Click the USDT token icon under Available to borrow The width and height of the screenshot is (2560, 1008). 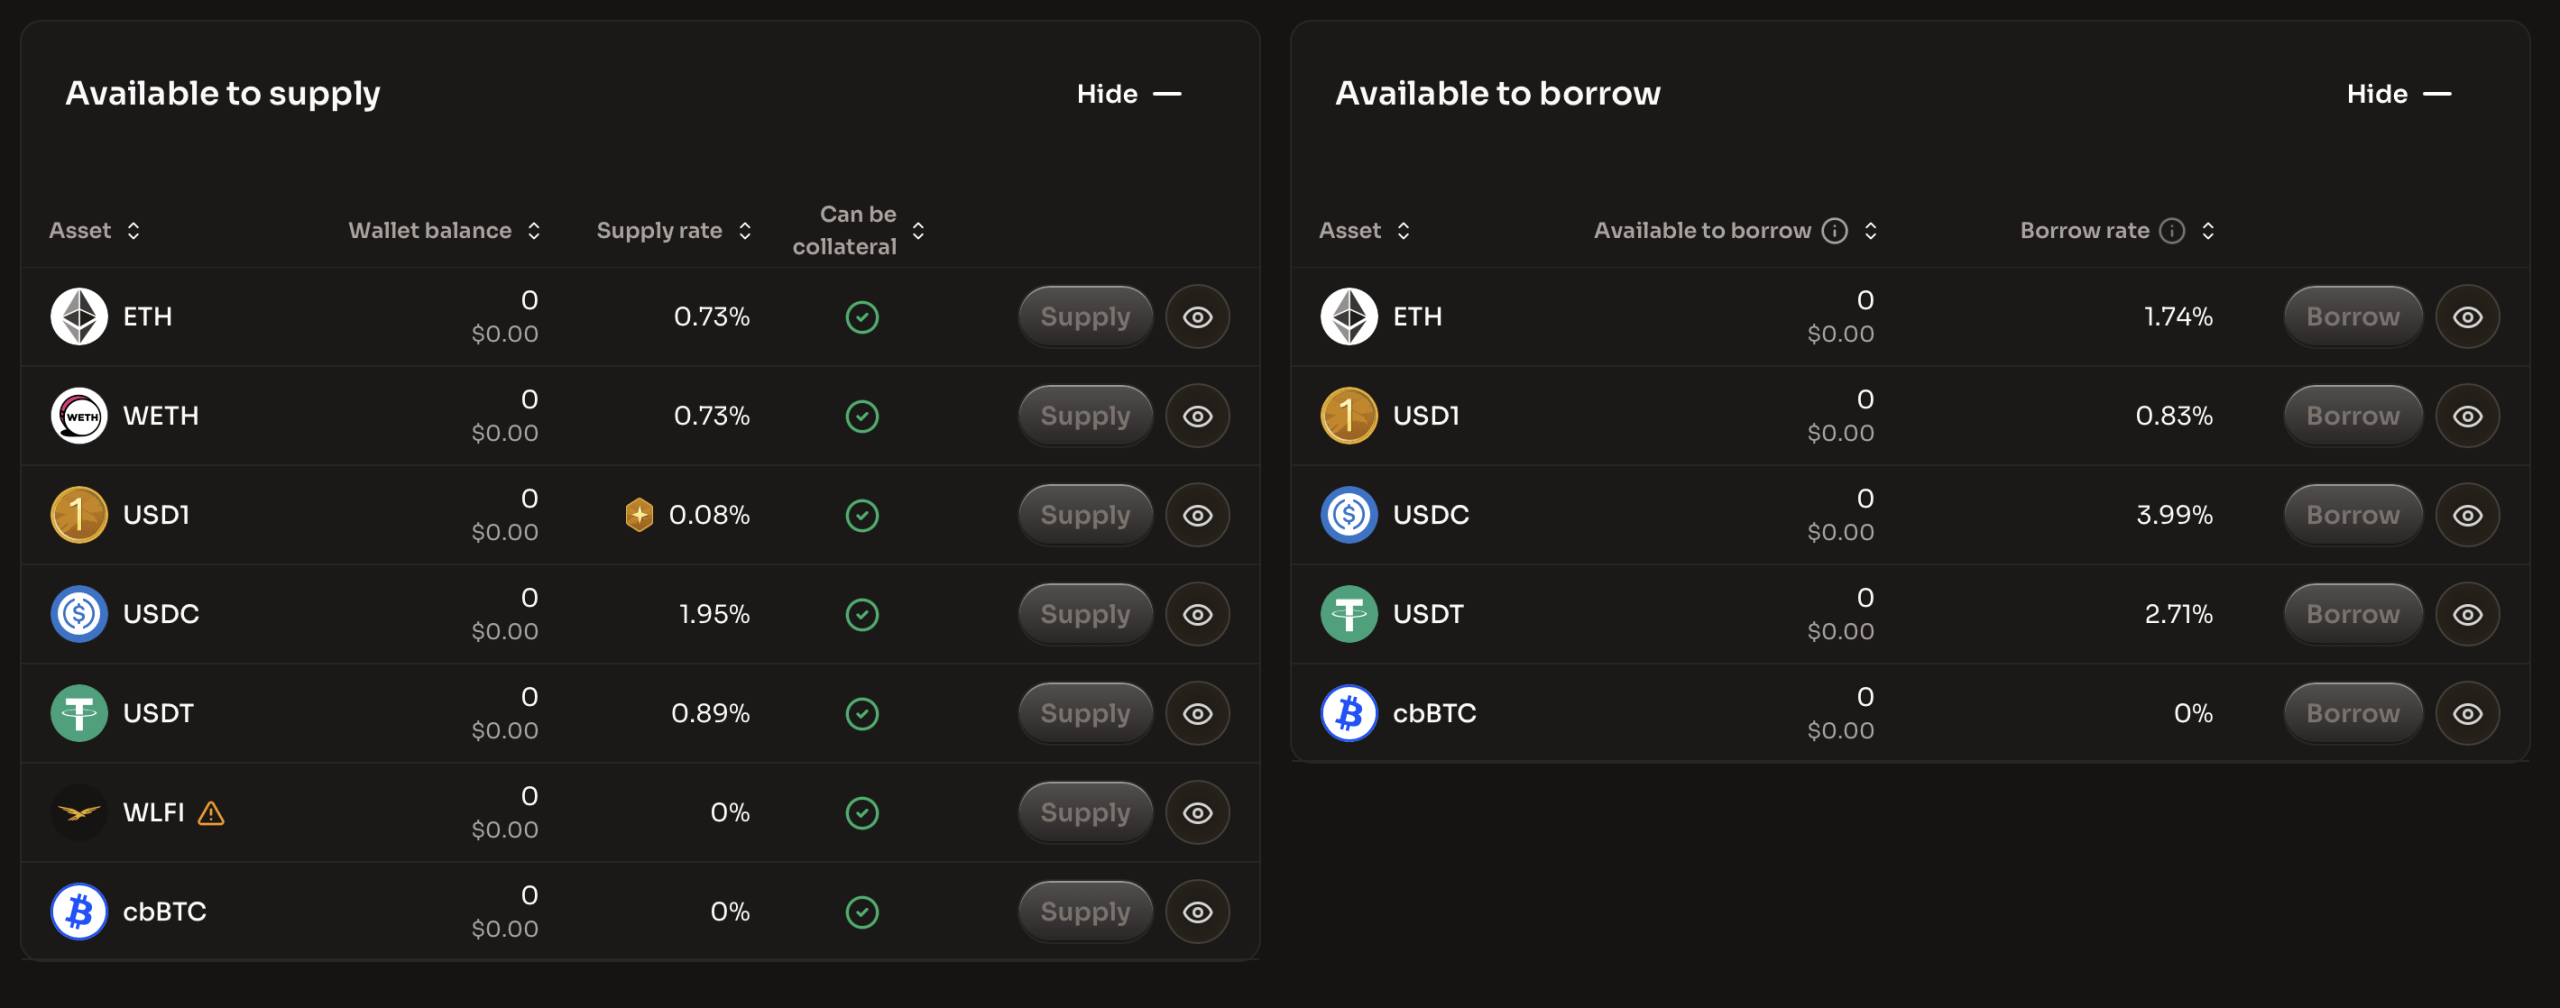1349,613
